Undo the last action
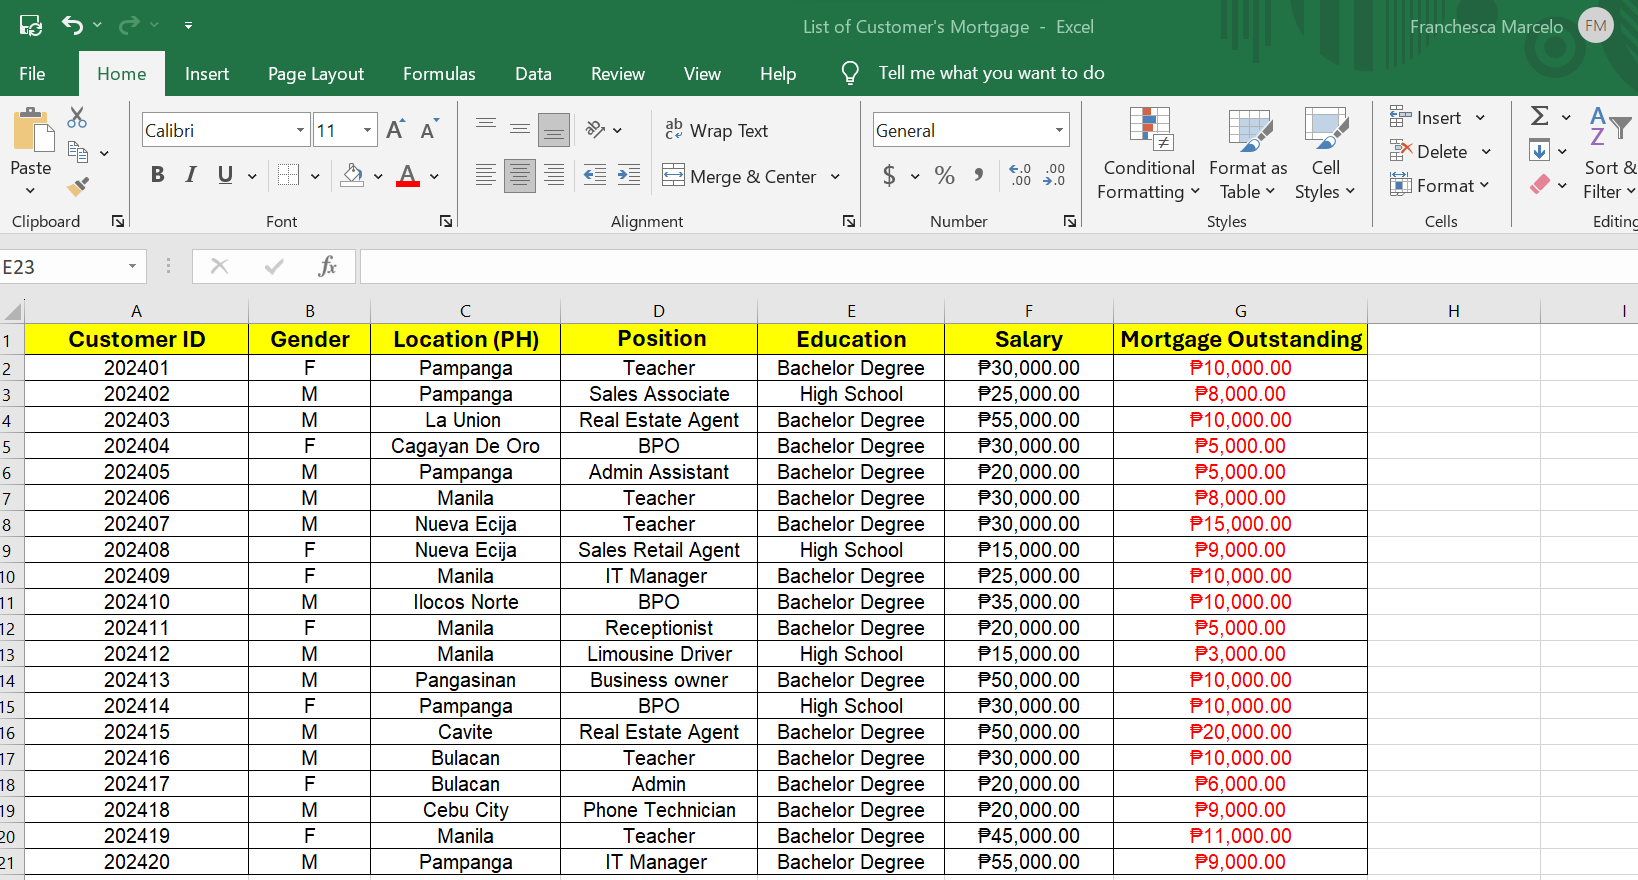Screen dimensions: 1638x880 pos(72,25)
